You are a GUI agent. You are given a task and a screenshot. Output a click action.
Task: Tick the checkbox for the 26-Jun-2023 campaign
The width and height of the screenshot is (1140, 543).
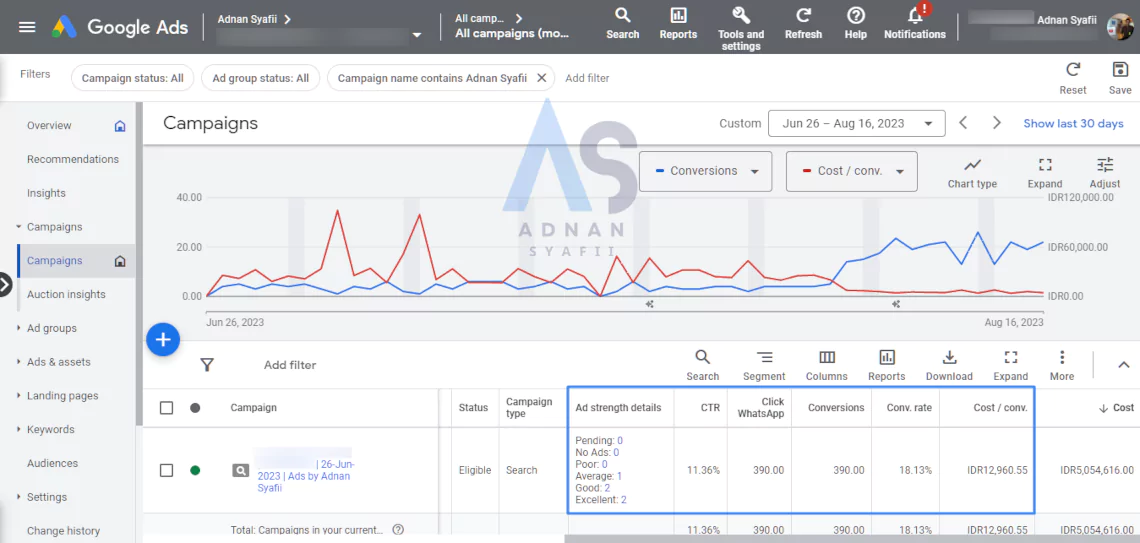pos(166,470)
